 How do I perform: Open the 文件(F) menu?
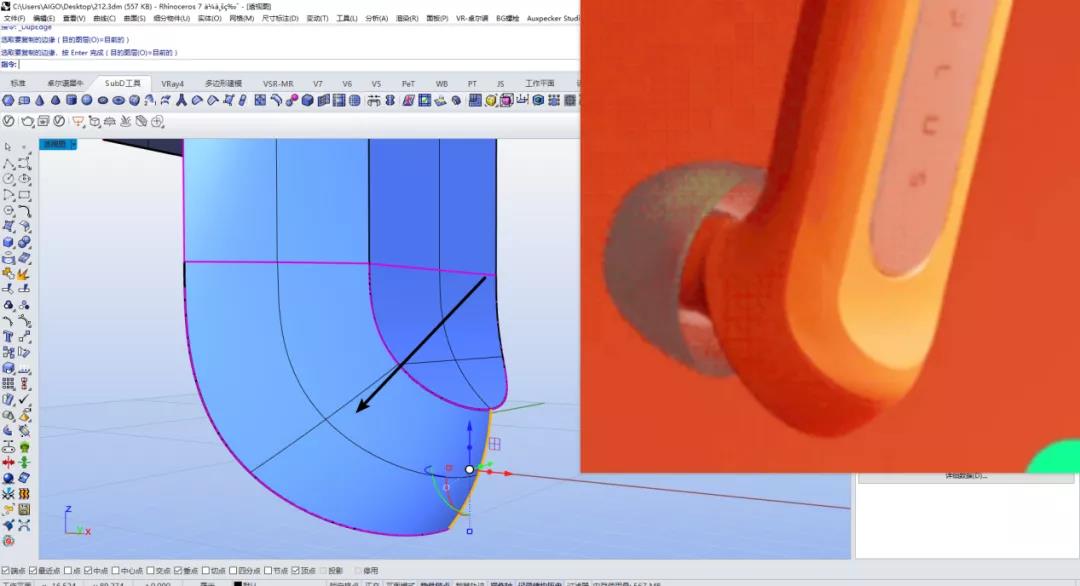14,19
